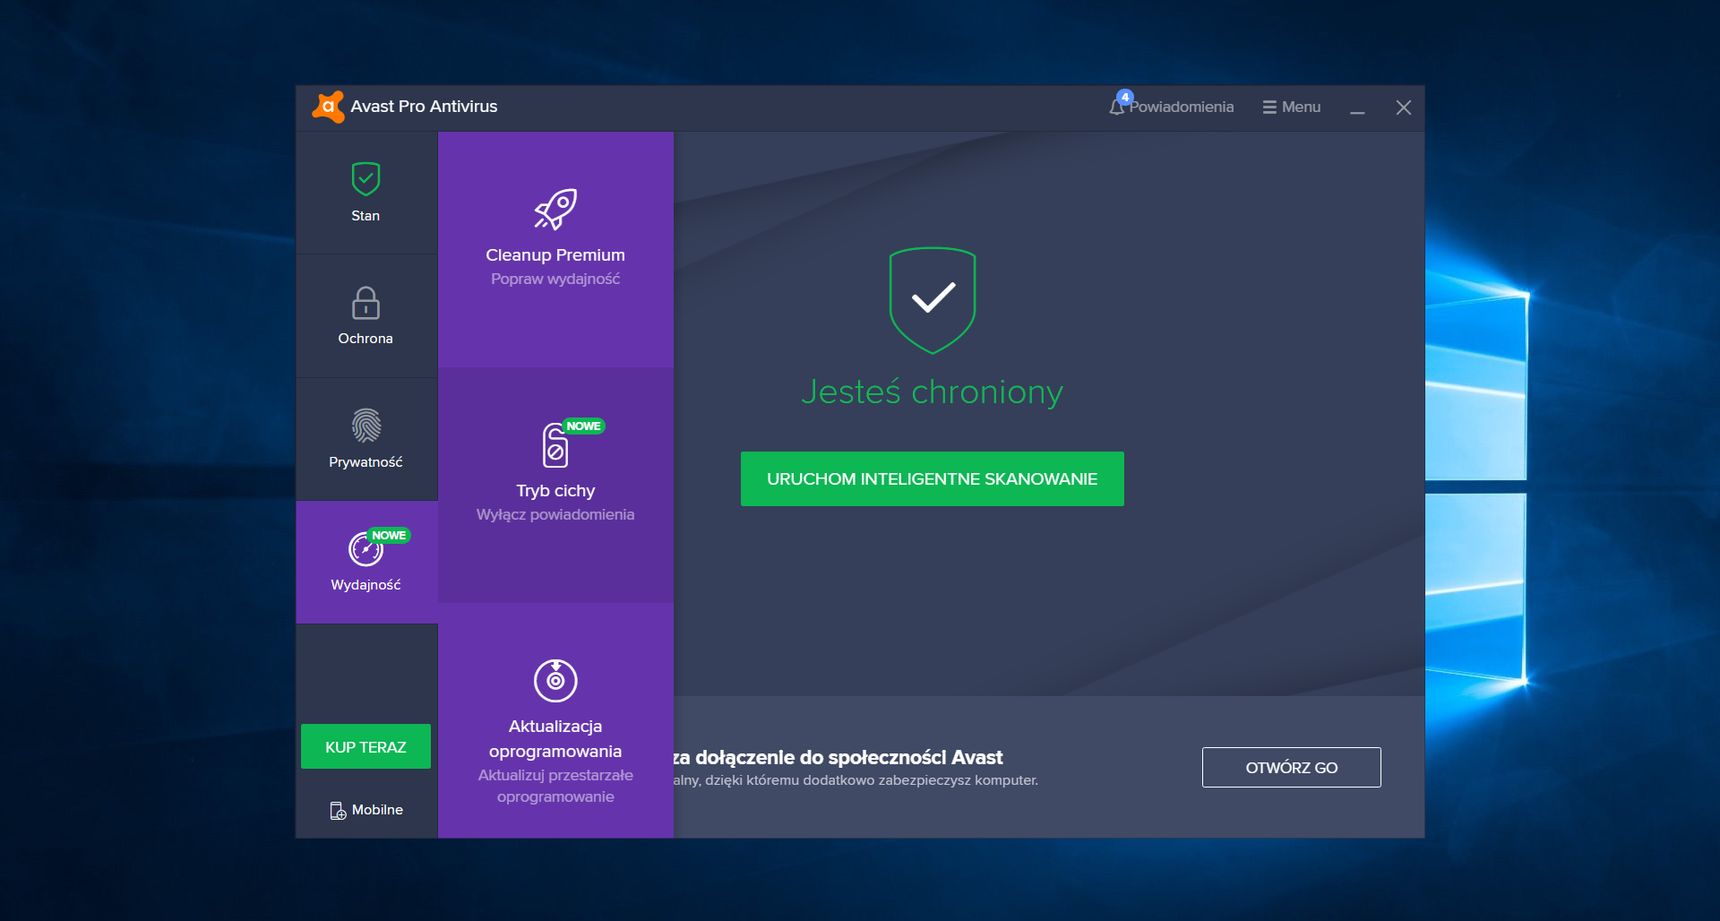The width and height of the screenshot is (1720, 921).
Task: Click the Cleanup Premium rocket icon
Action: pyautogui.click(x=556, y=209)
